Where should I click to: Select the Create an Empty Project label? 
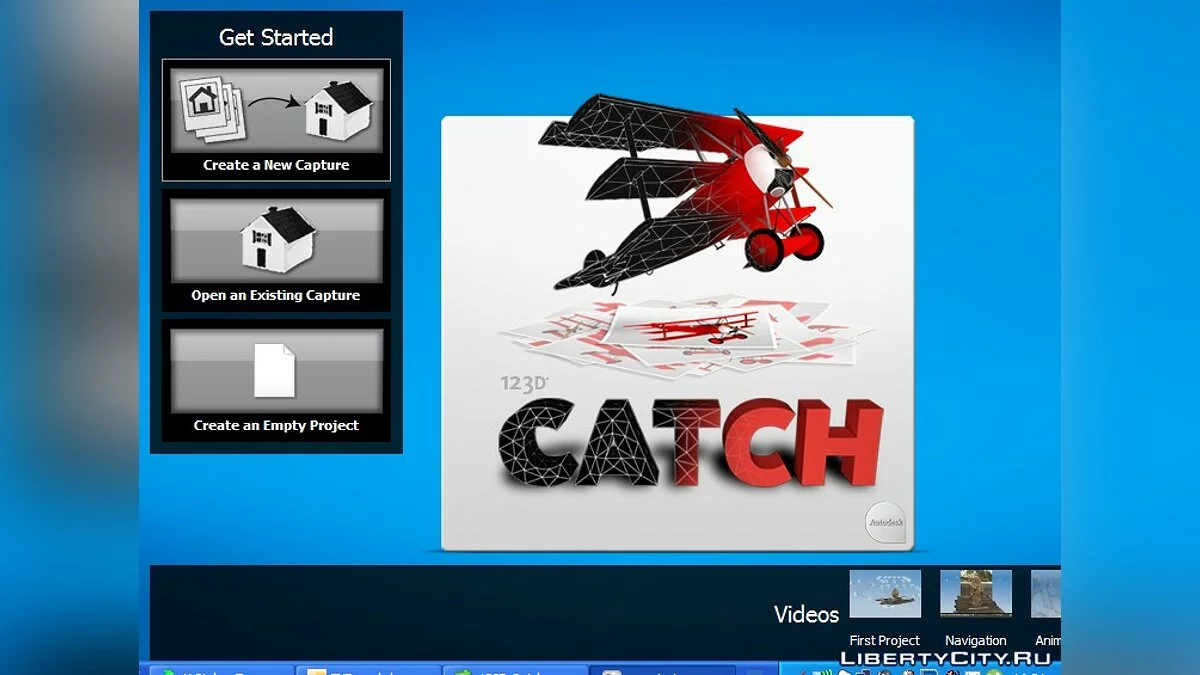click(x=276, y=426)
